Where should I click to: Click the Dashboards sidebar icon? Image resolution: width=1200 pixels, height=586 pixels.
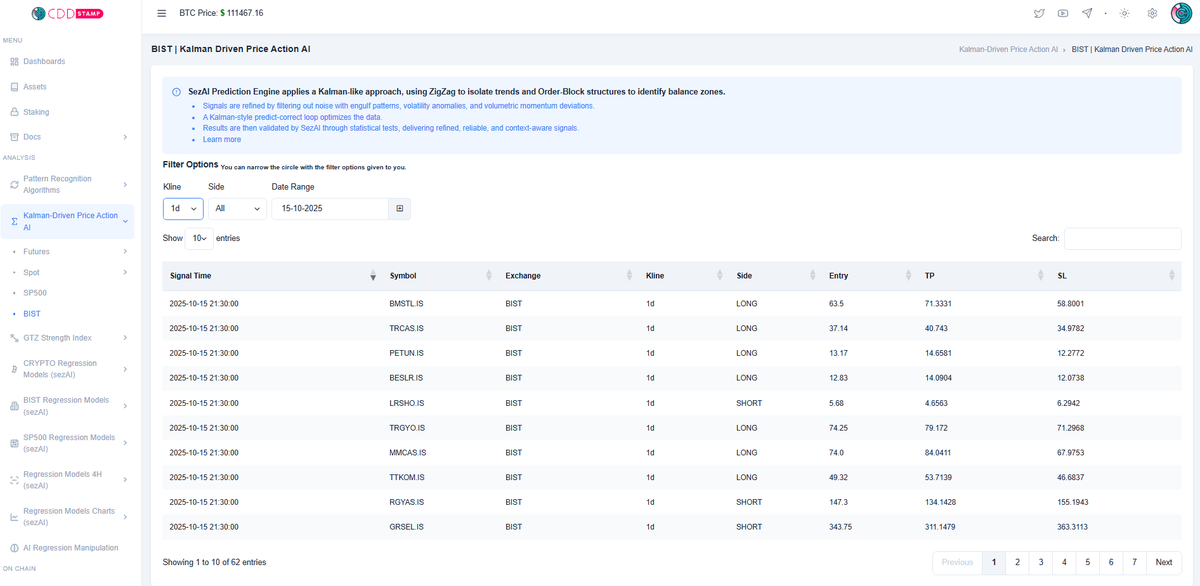[14, 62]
